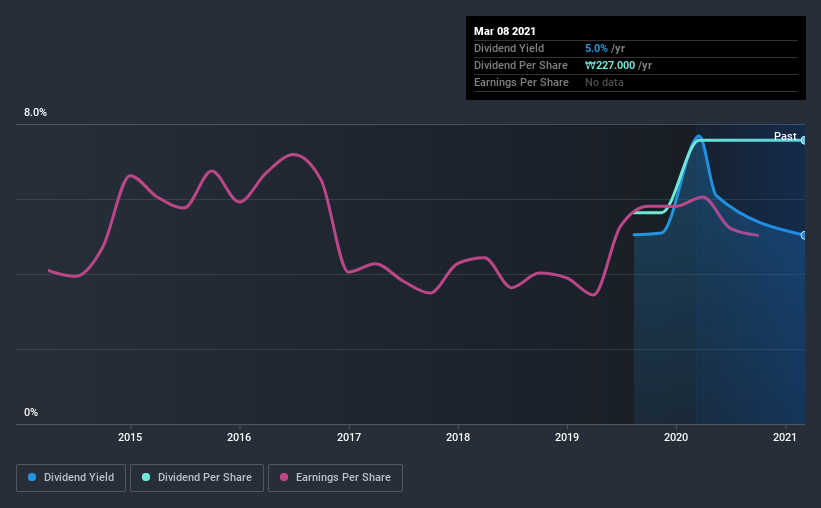Toggle the Dividend Yield legend item
Screen dimensions: 821x508
tap(71, 478)
